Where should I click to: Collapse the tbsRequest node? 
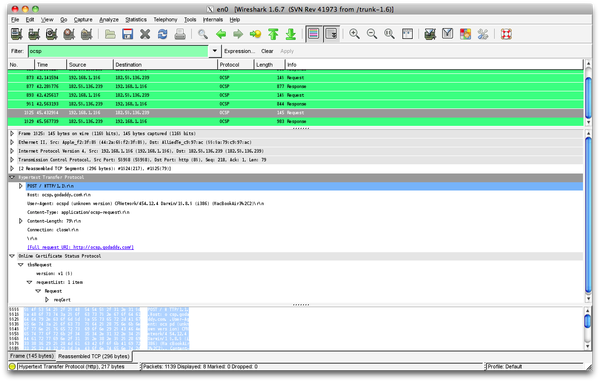[x=21, y=265]
